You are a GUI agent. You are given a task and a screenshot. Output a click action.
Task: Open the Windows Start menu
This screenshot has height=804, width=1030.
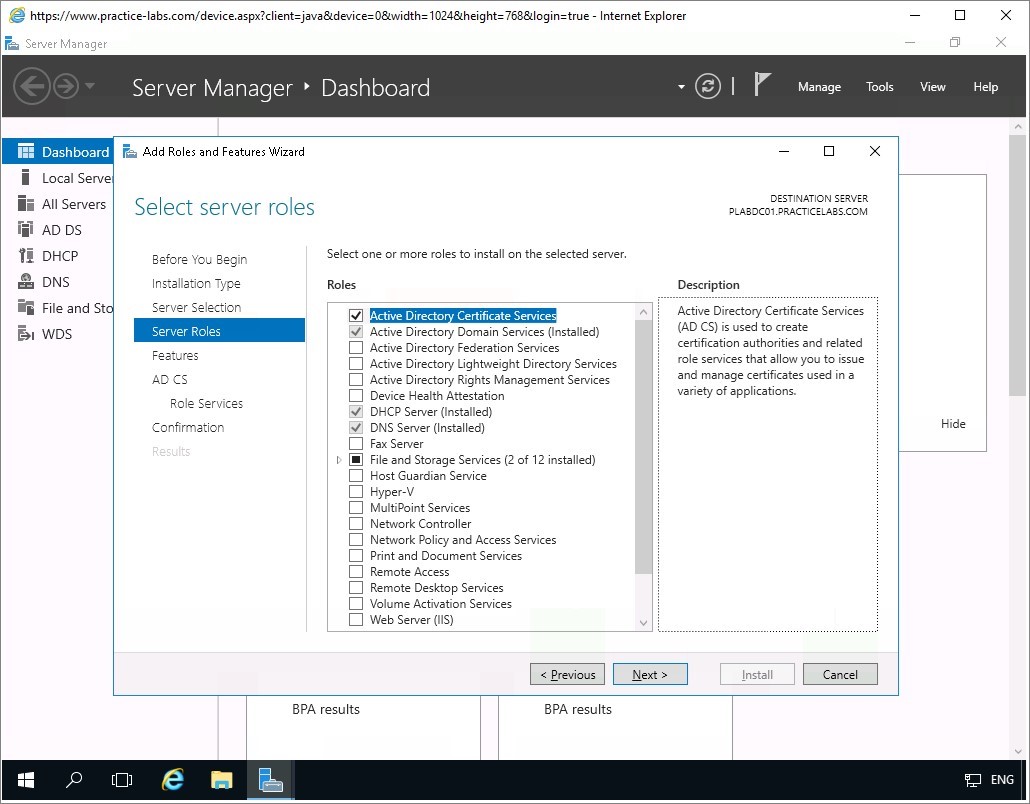point(26,780)
